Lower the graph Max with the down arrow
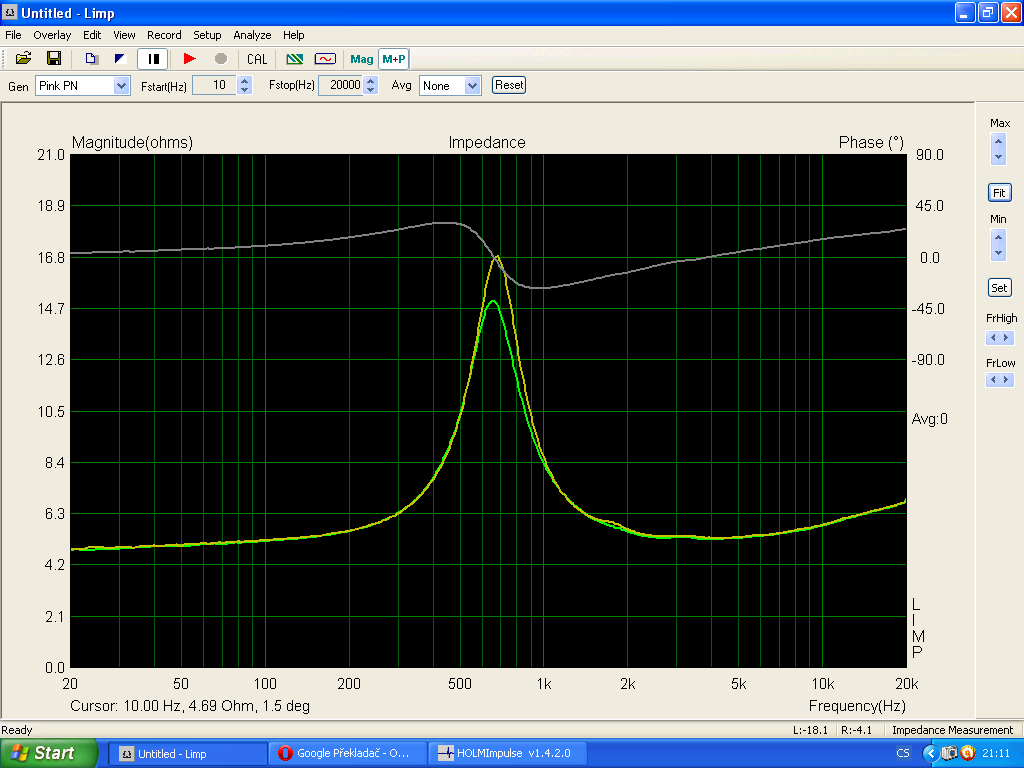1024x768 pixels. [998, 157]
